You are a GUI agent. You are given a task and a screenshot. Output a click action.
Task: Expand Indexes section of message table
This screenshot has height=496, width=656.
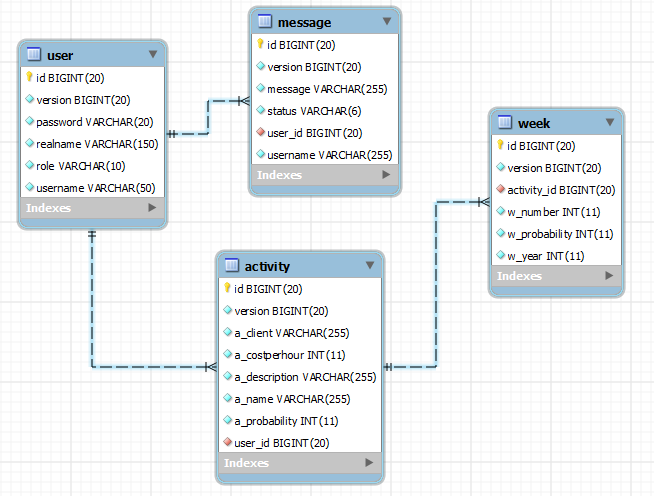click(386, 174)
